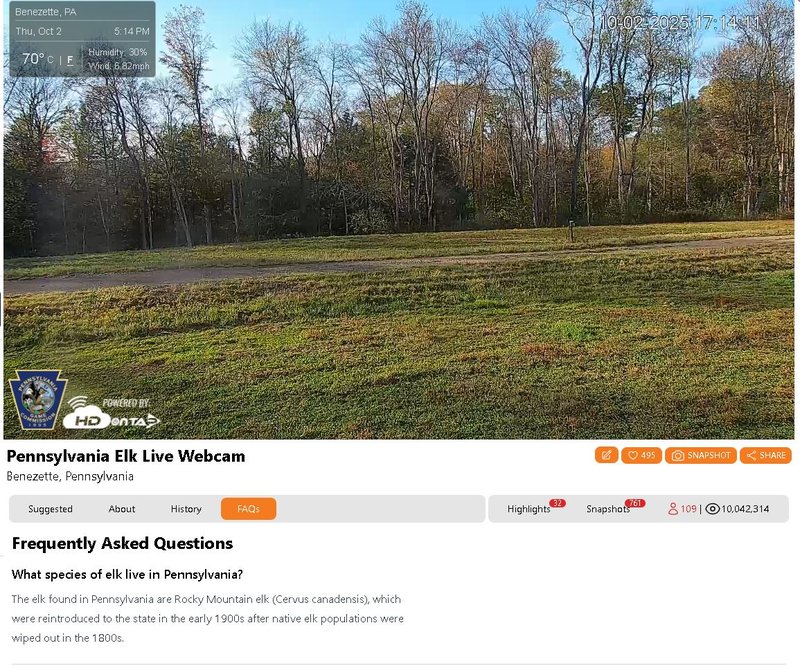Open the Suggested tab

tap(51, 509)
